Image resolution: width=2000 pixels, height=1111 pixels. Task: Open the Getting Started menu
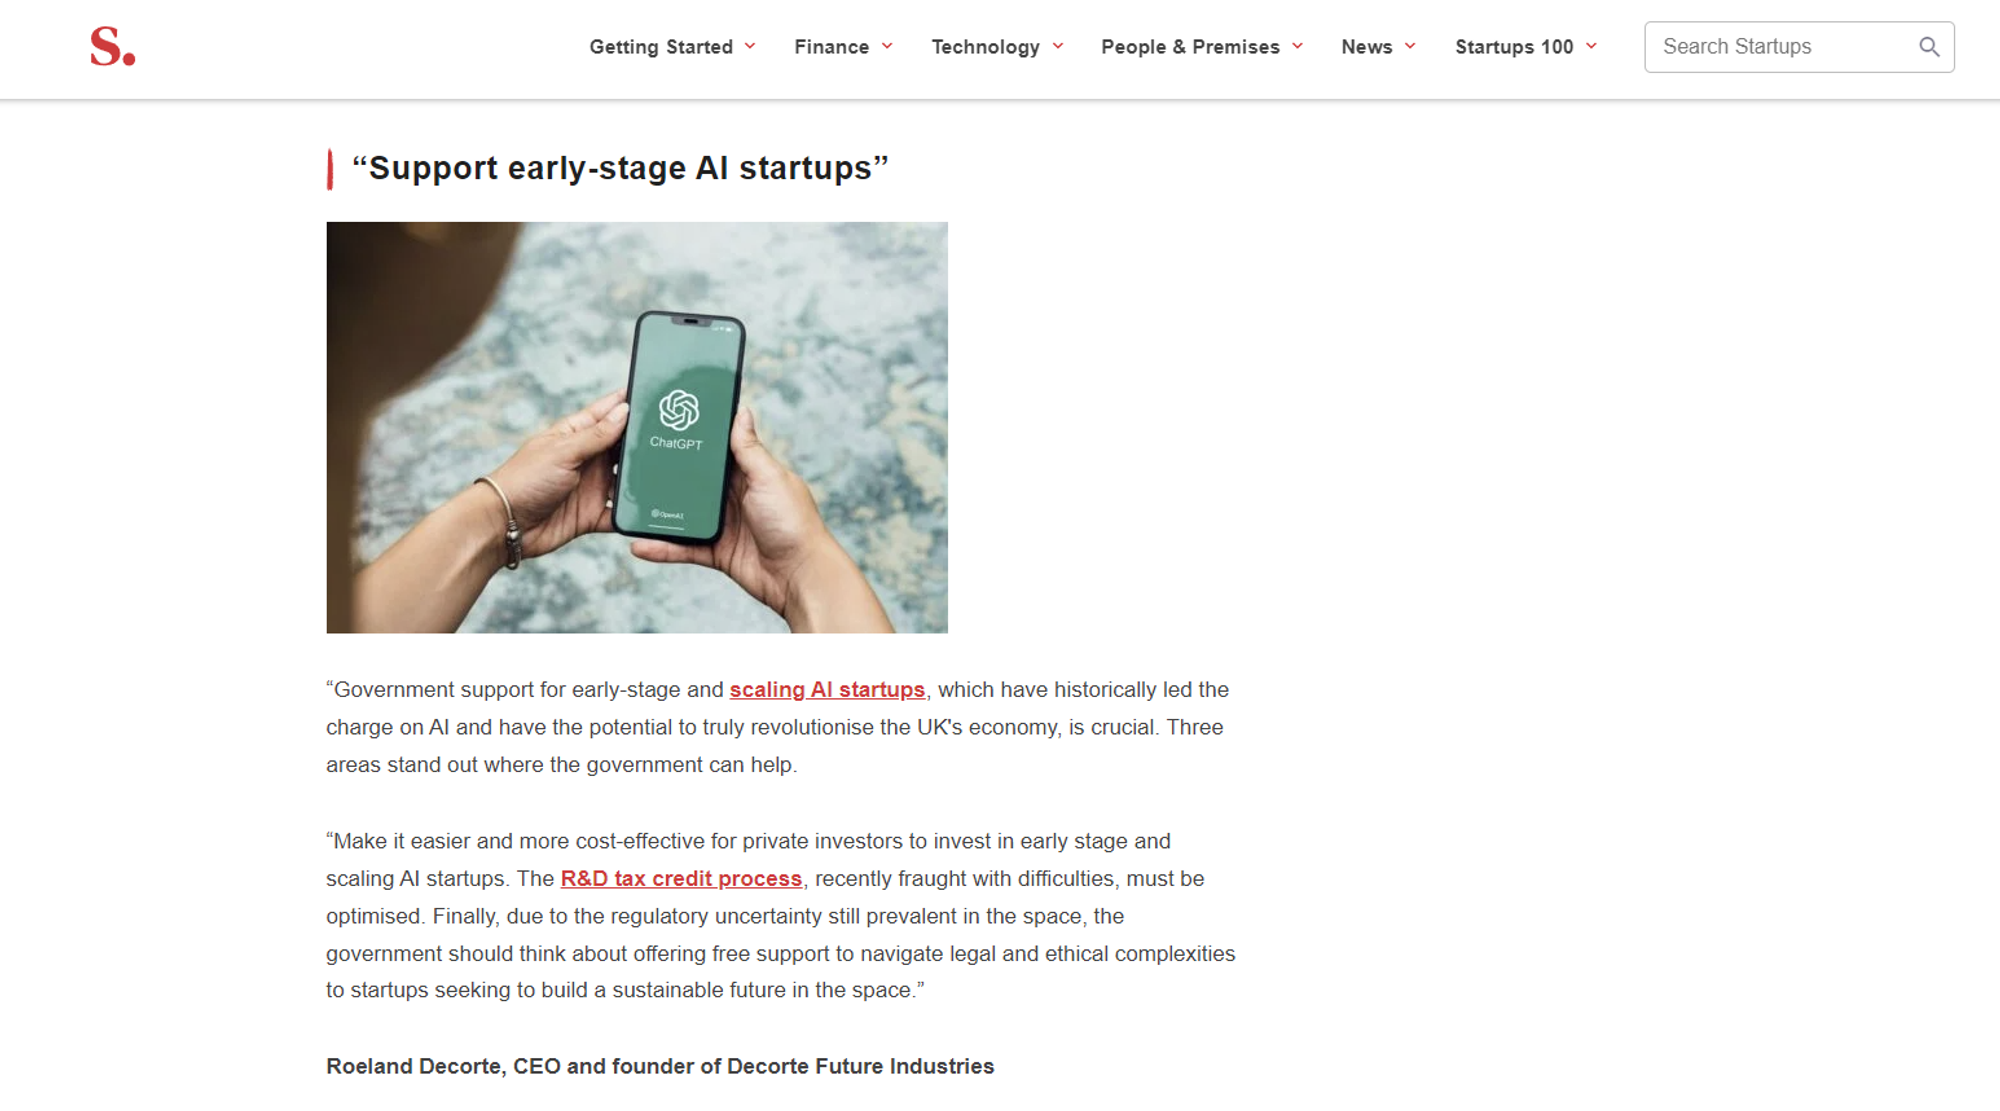click(661, 47)
